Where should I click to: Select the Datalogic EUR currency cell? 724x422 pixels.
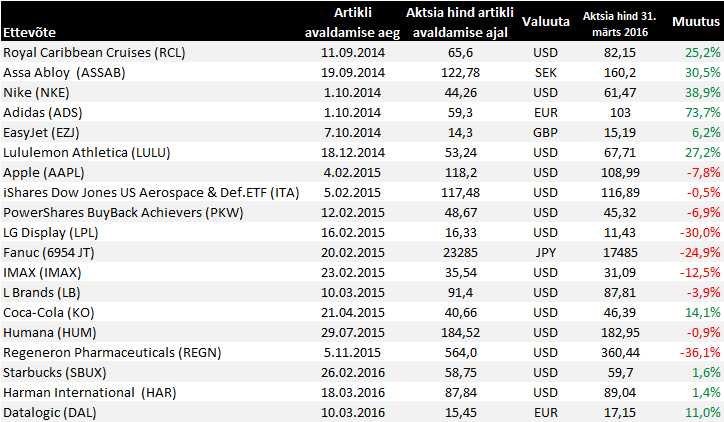(x=546, y=412)
